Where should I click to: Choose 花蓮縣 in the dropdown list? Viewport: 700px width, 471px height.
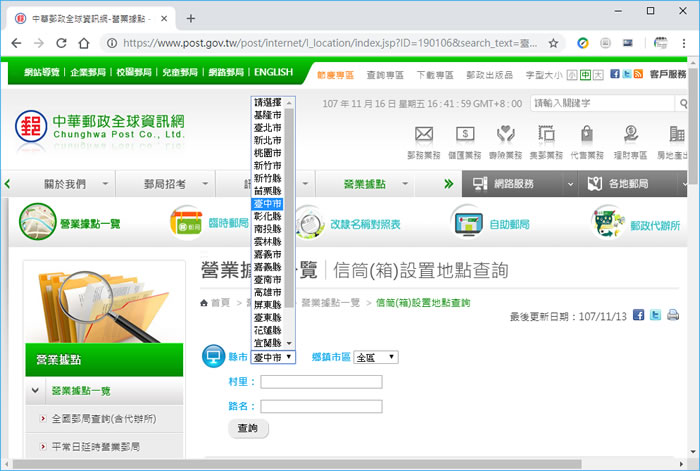(x=267, y=330)
